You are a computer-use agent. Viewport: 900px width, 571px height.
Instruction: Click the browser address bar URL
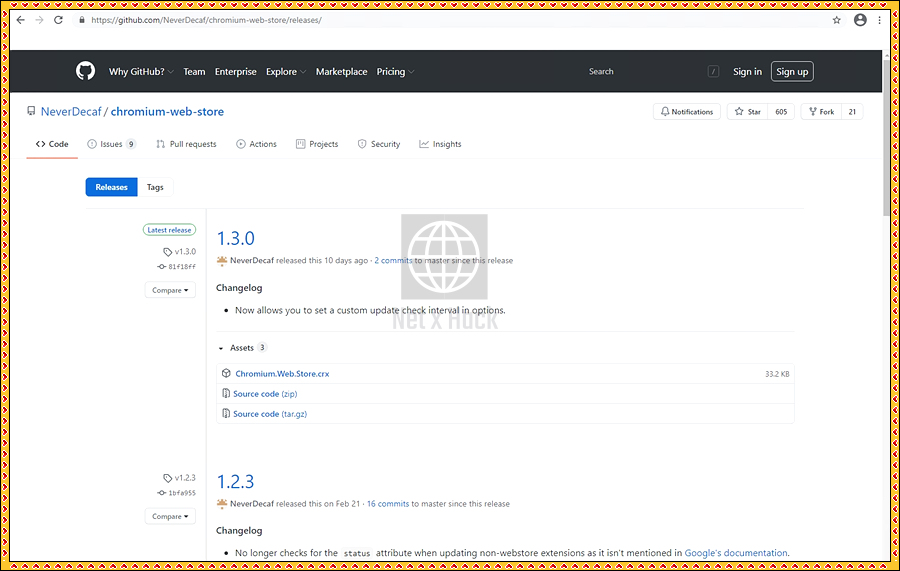(x=206, y=20)
